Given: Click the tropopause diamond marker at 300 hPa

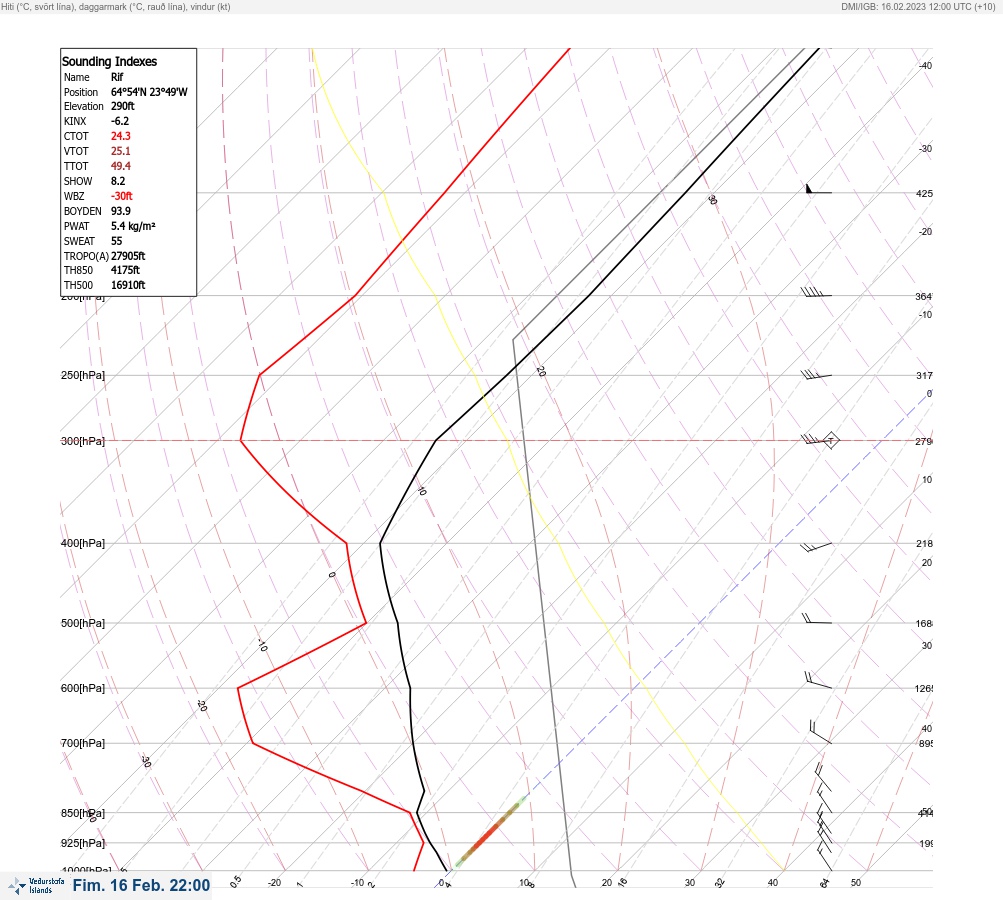Looking at the screenshot, I should 830,440.
